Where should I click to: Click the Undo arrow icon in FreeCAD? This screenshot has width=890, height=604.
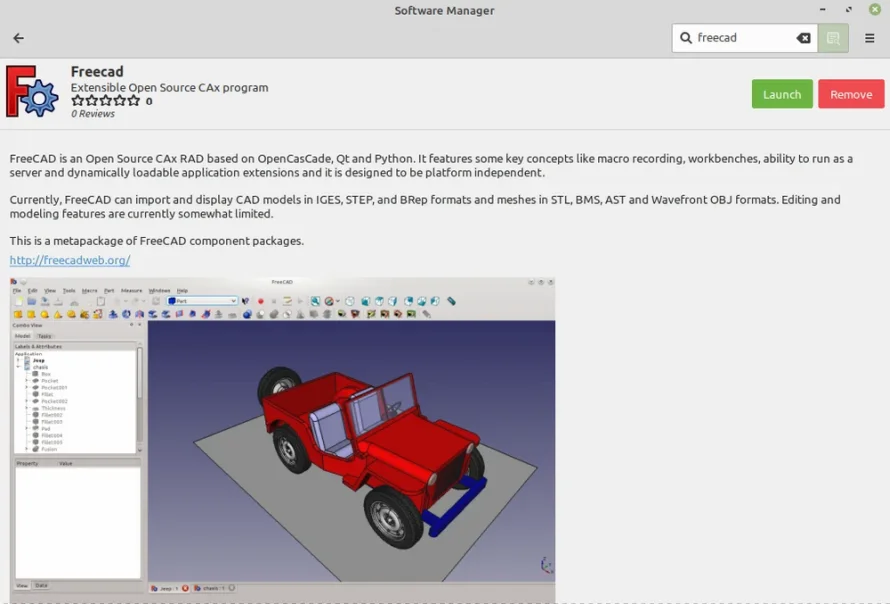(118, 301)
